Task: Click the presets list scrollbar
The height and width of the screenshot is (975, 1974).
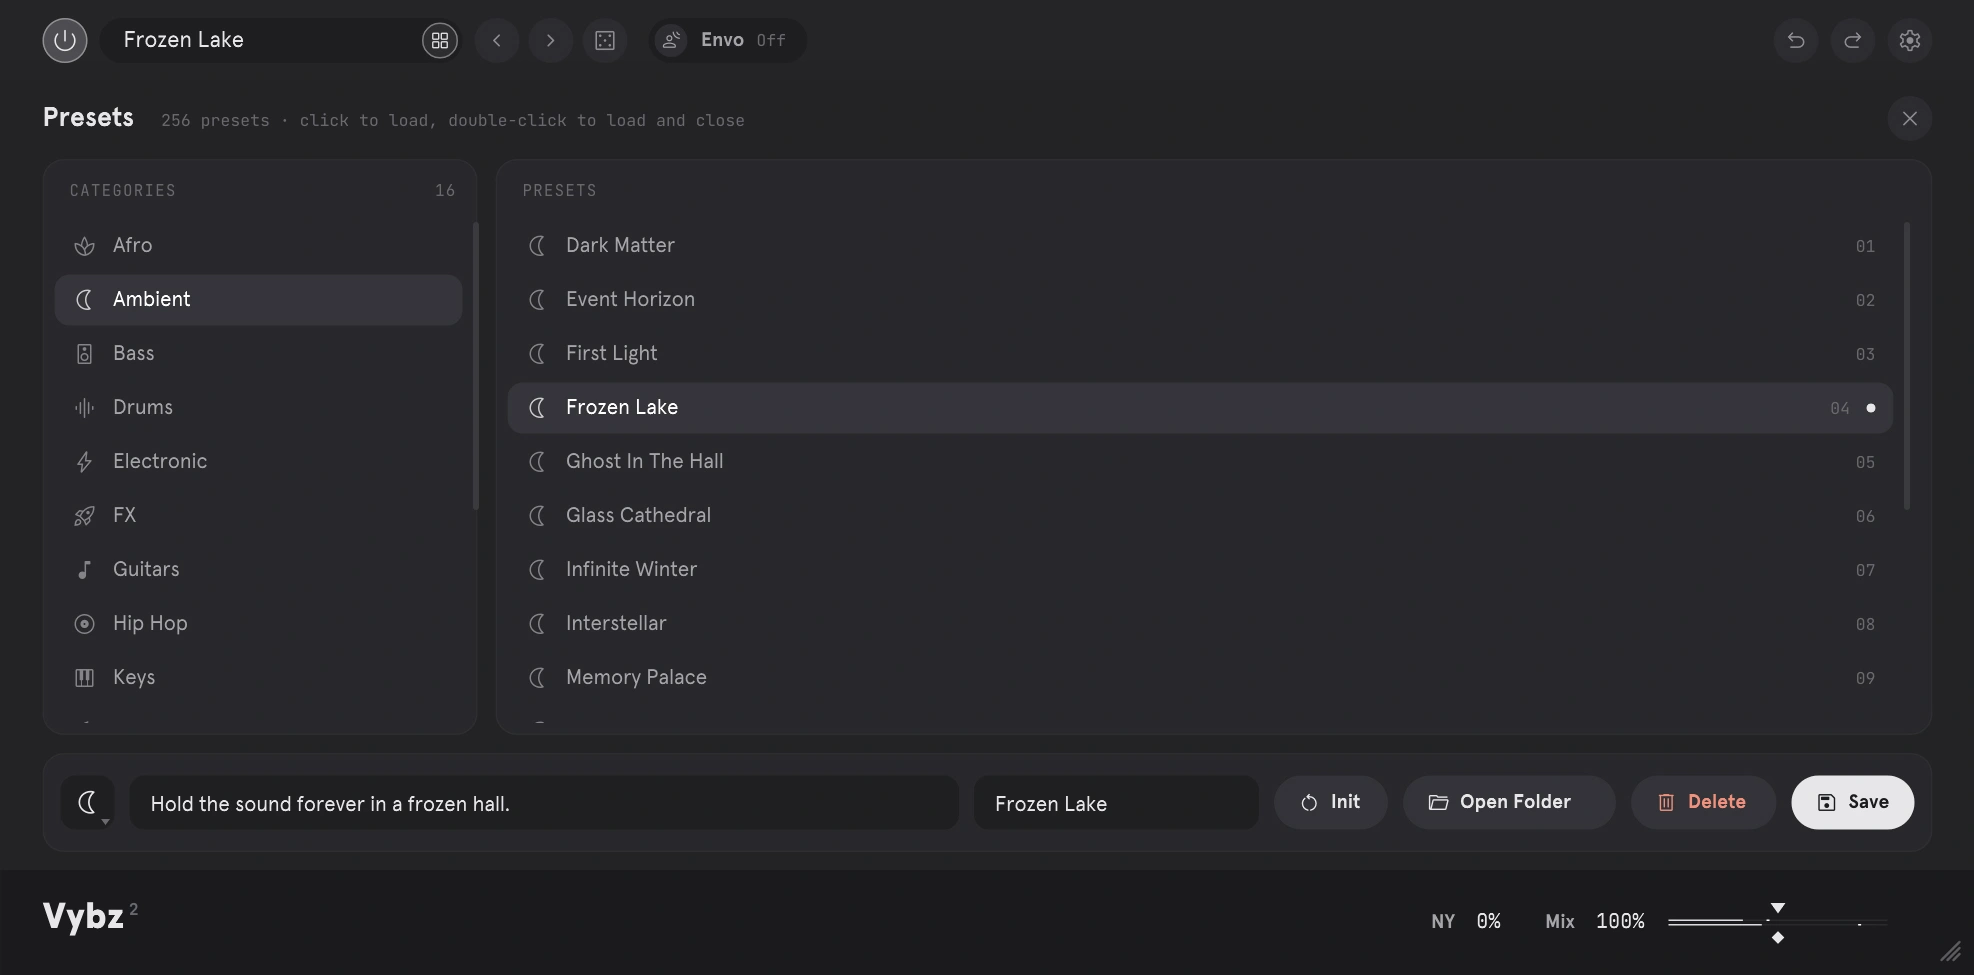Action: pos(1907,366)
